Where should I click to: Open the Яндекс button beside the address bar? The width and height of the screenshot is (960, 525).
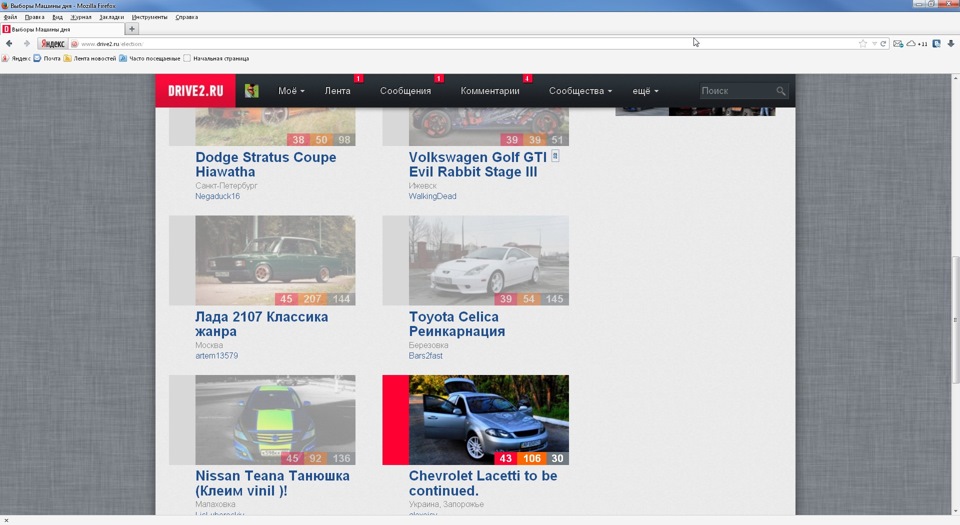point(53,43)
